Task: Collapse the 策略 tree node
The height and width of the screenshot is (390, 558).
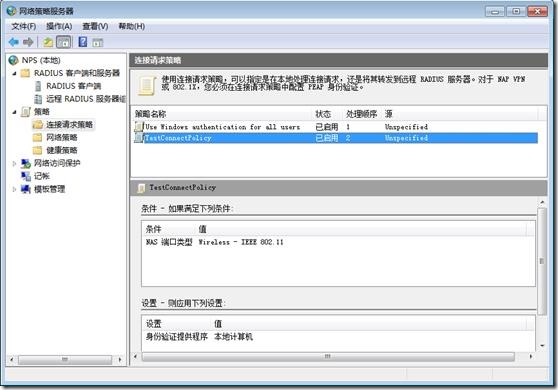Action: point(14,112)
